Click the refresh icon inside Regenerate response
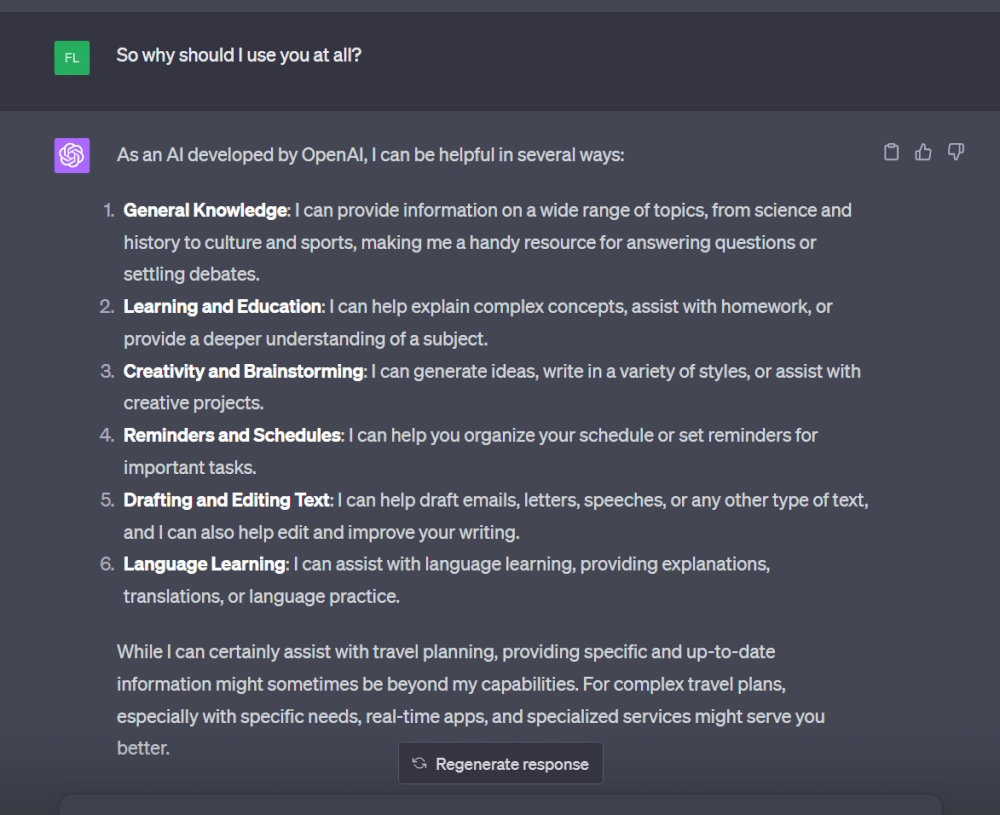 tap(417, 763)
